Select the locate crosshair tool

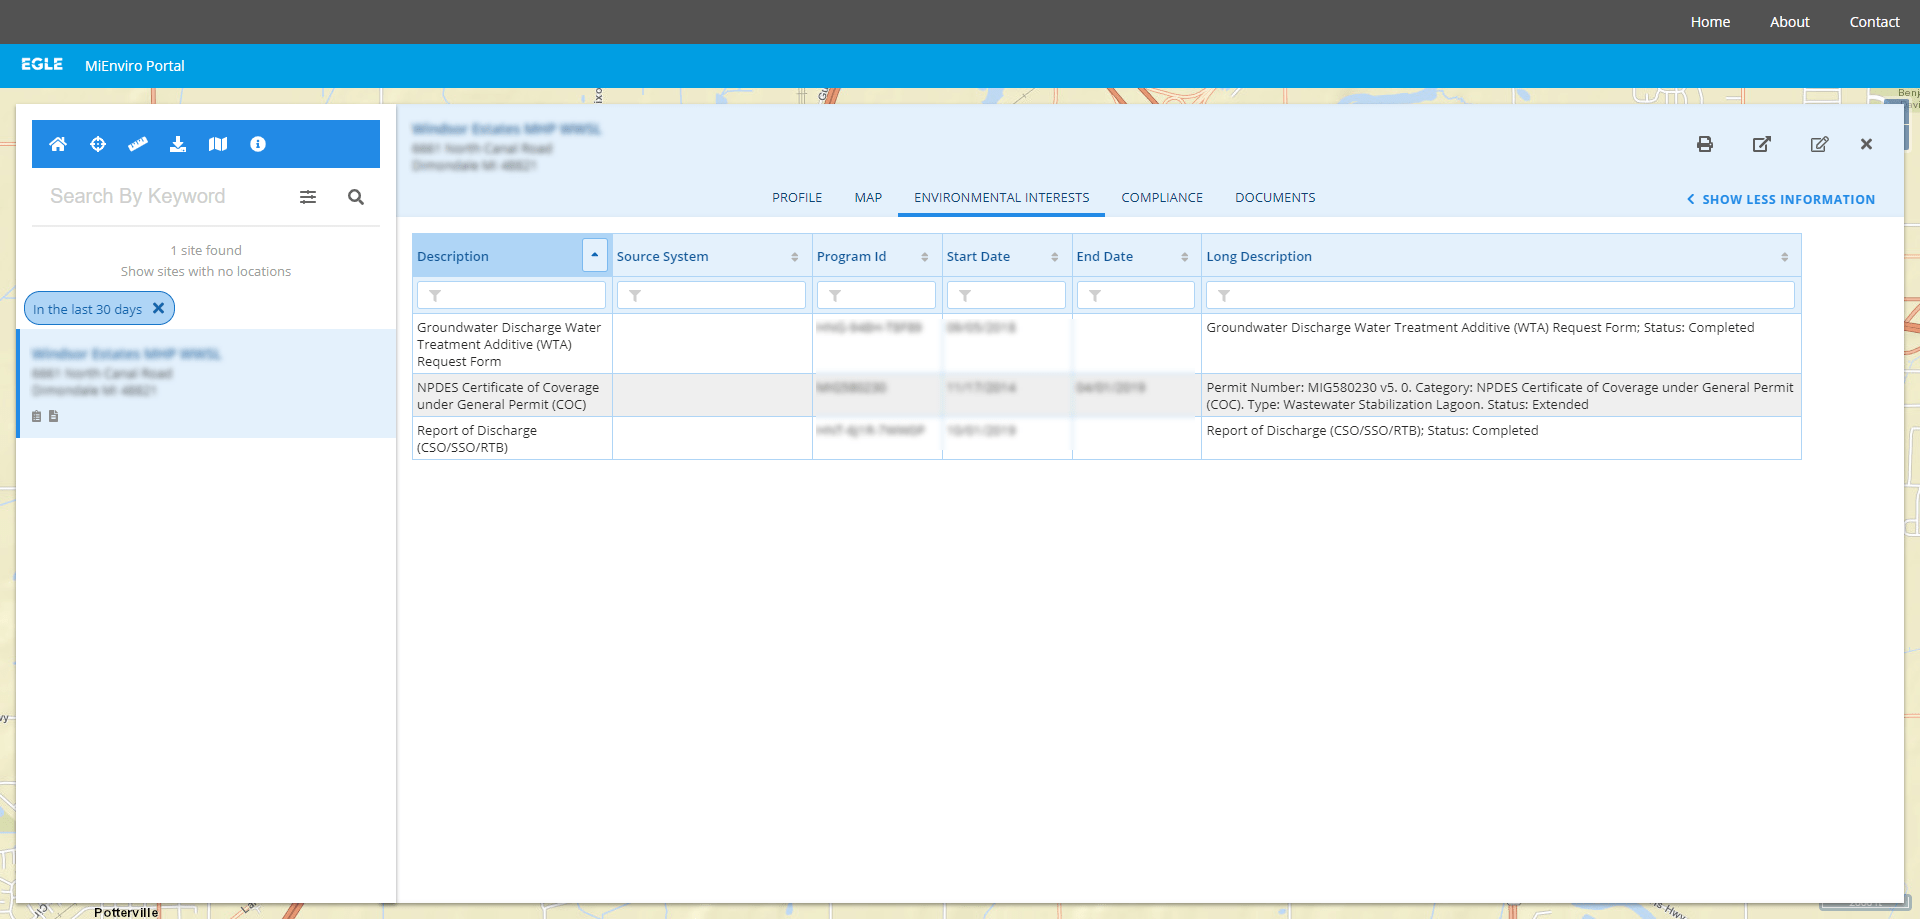coord(98,144)
